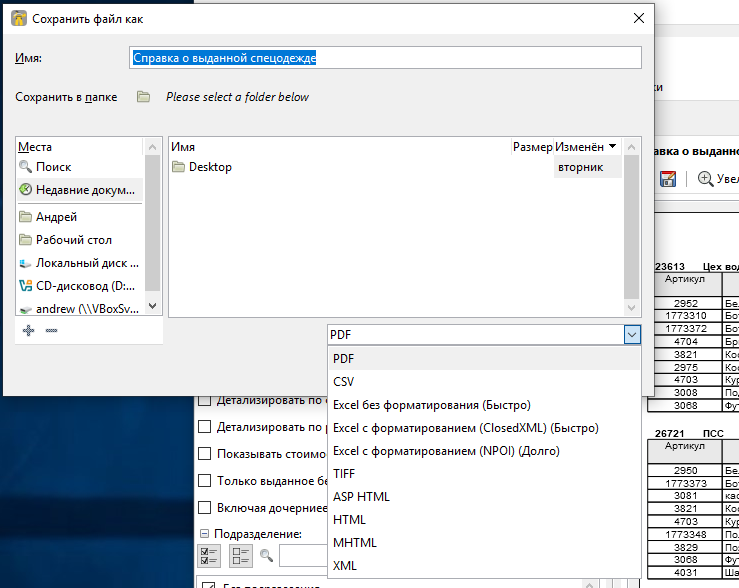Open the CD-дисковод drive location
Screen dimensions: 739x588
click(x=80, y=286)
